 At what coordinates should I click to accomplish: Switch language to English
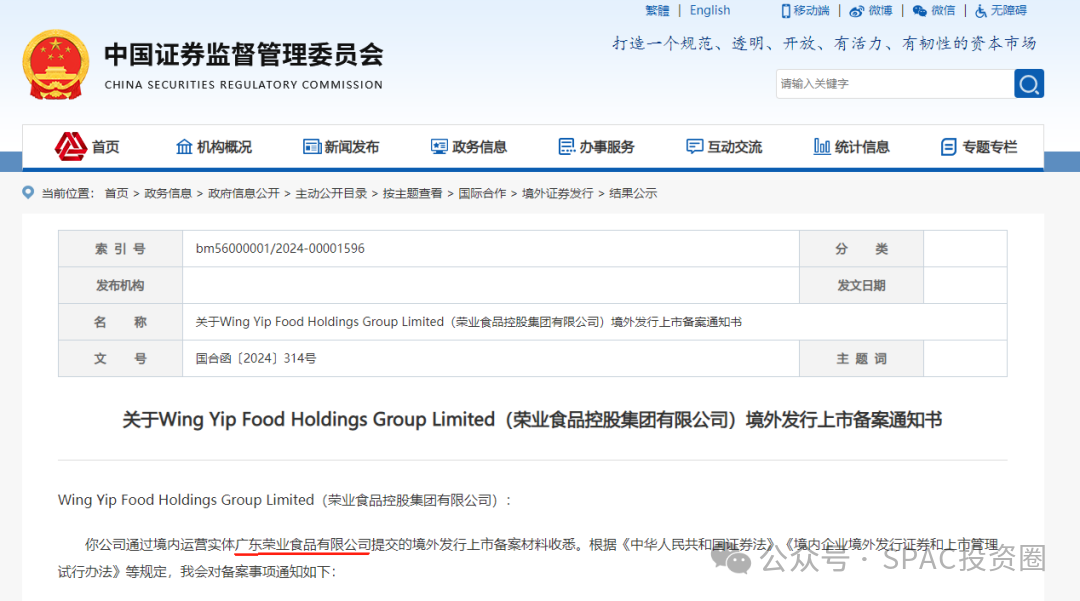pos(709,10)
